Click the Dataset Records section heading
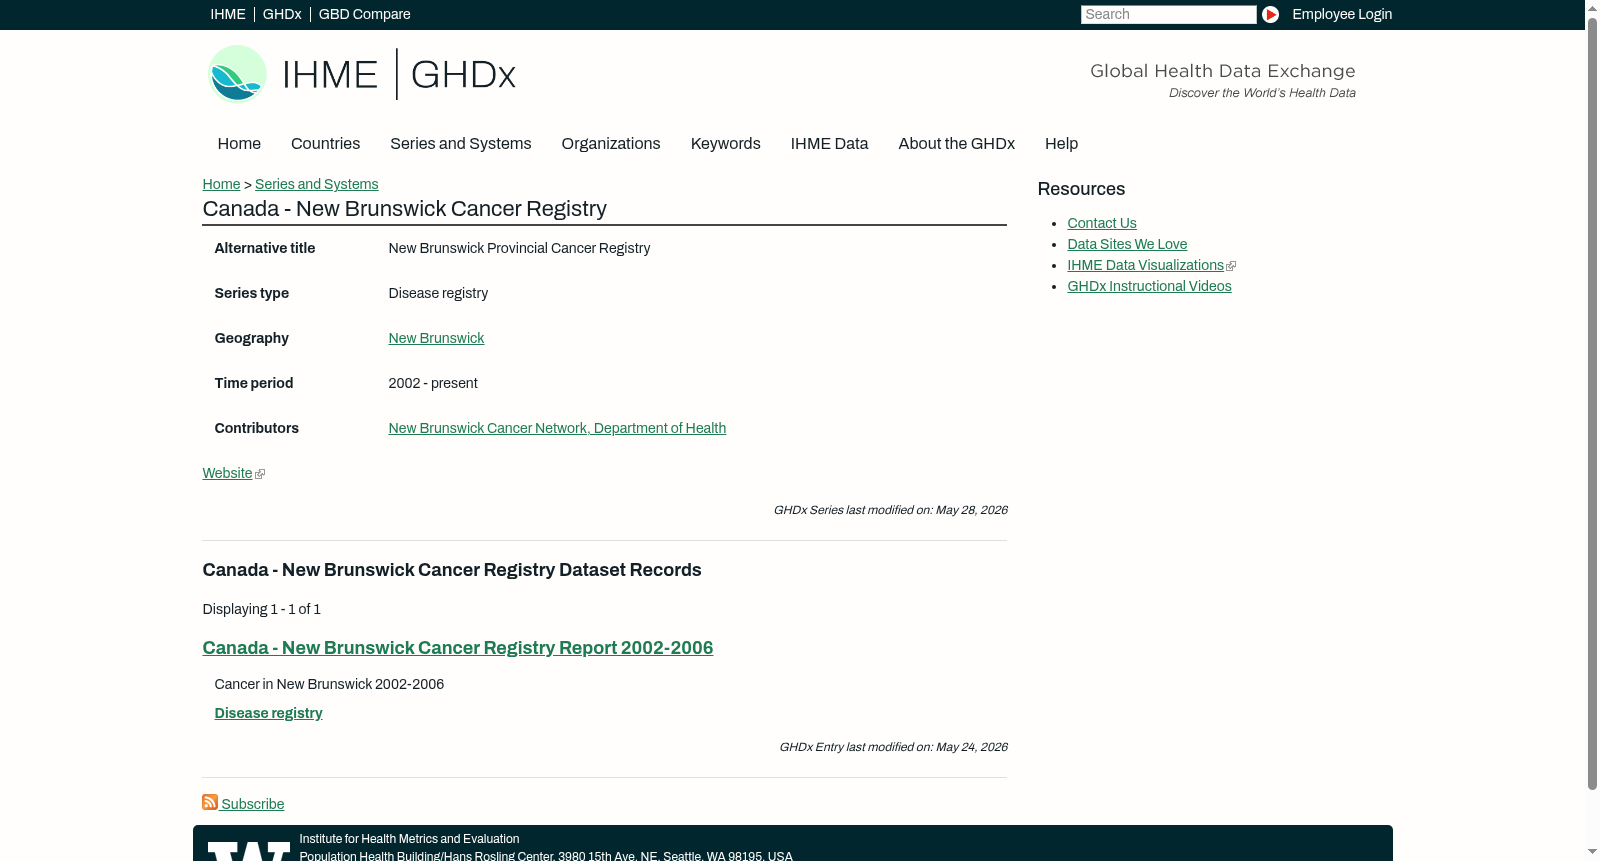 [x=452, y=570]
